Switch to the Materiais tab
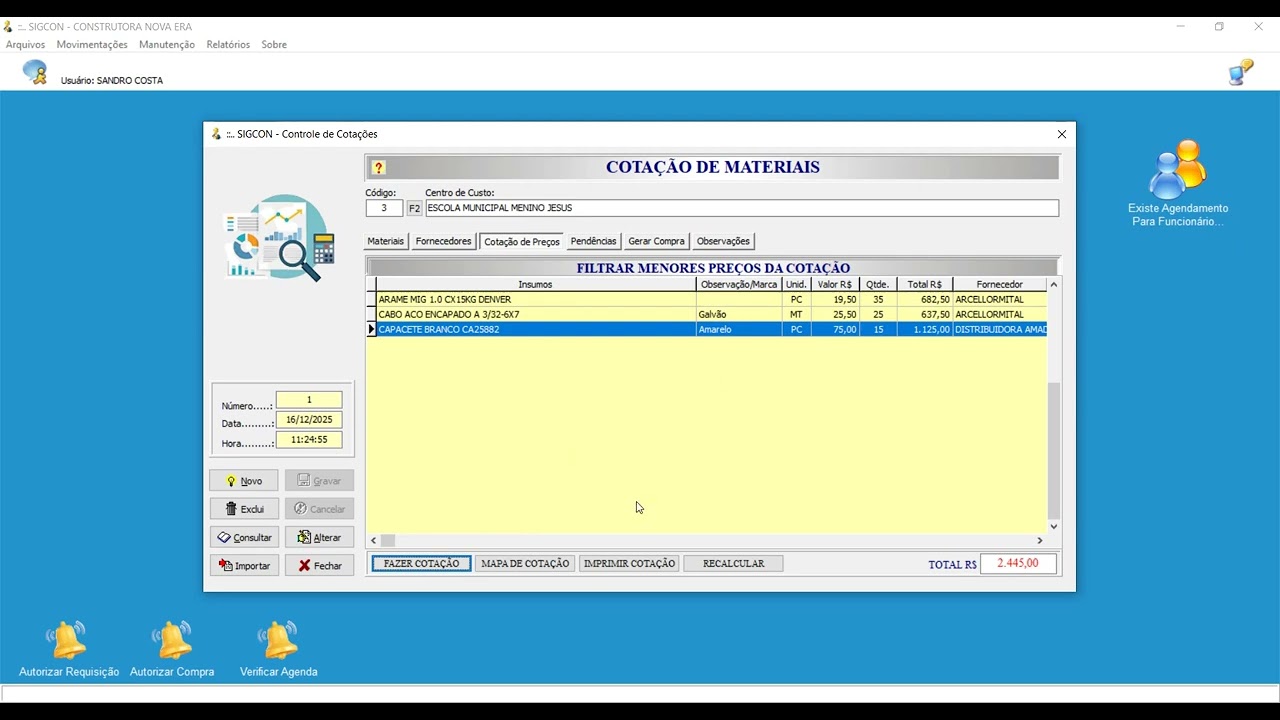1280x720 pixels. (x=386, y=241)
